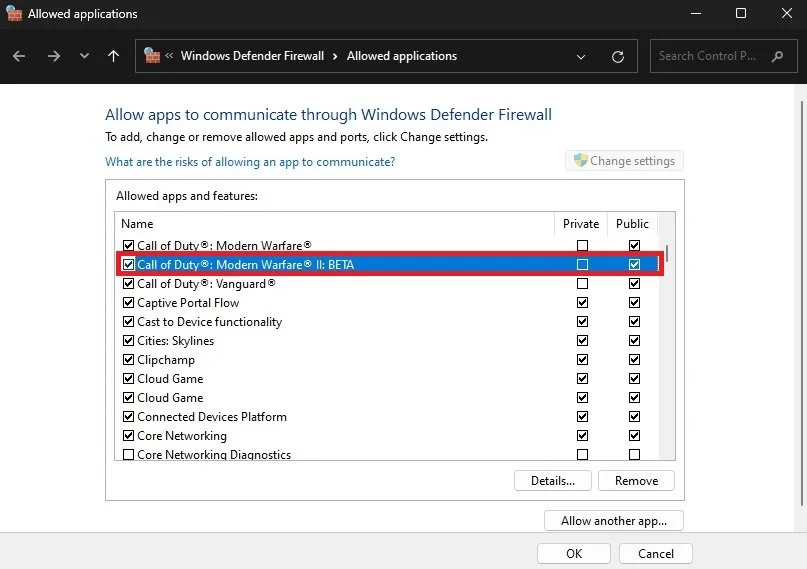This screenshot has width=807, height=569.
Task: Show hidden breadcrumb levels via double chevron
Action: (x=169, y=55)
